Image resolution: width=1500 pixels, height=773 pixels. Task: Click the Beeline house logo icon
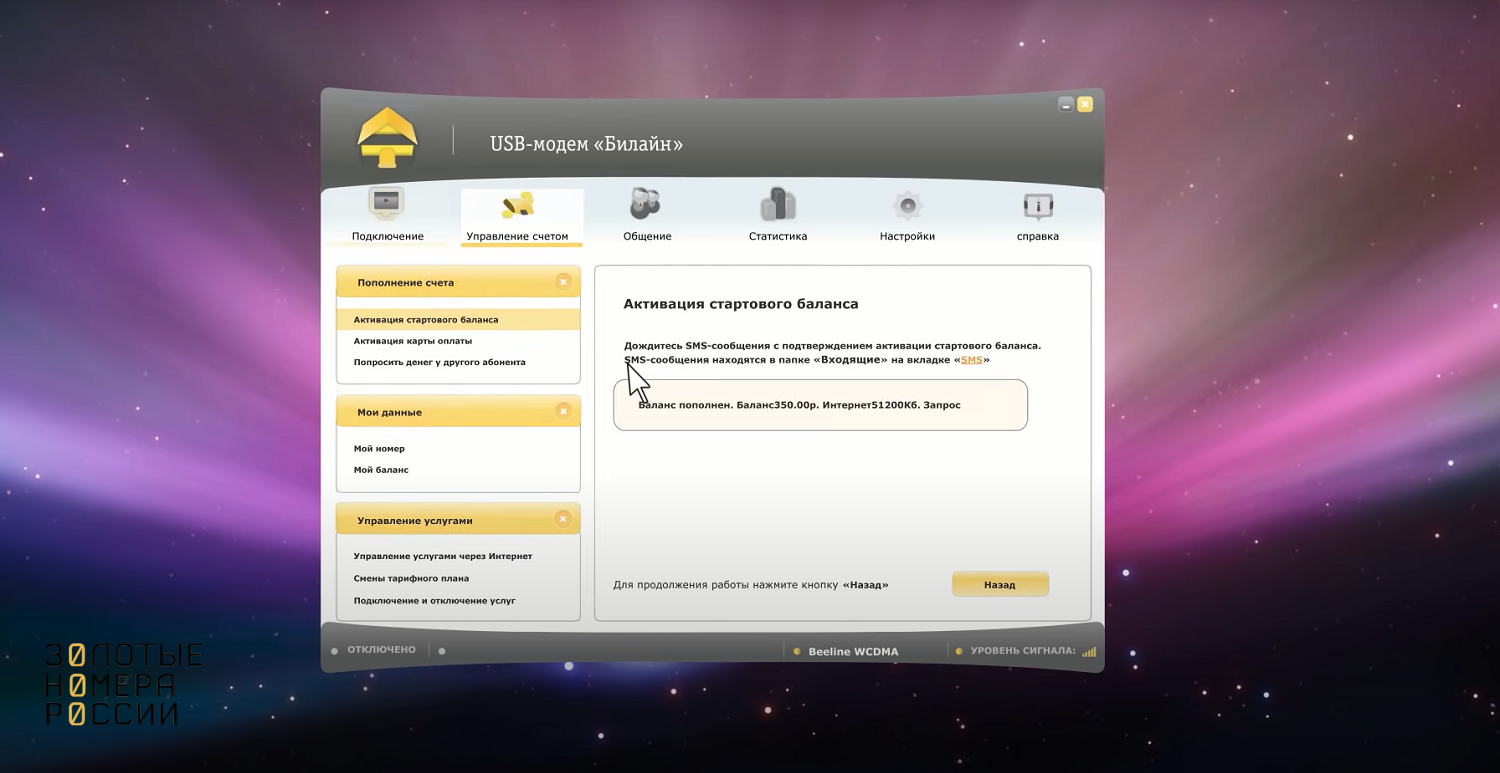pos(387,137)
